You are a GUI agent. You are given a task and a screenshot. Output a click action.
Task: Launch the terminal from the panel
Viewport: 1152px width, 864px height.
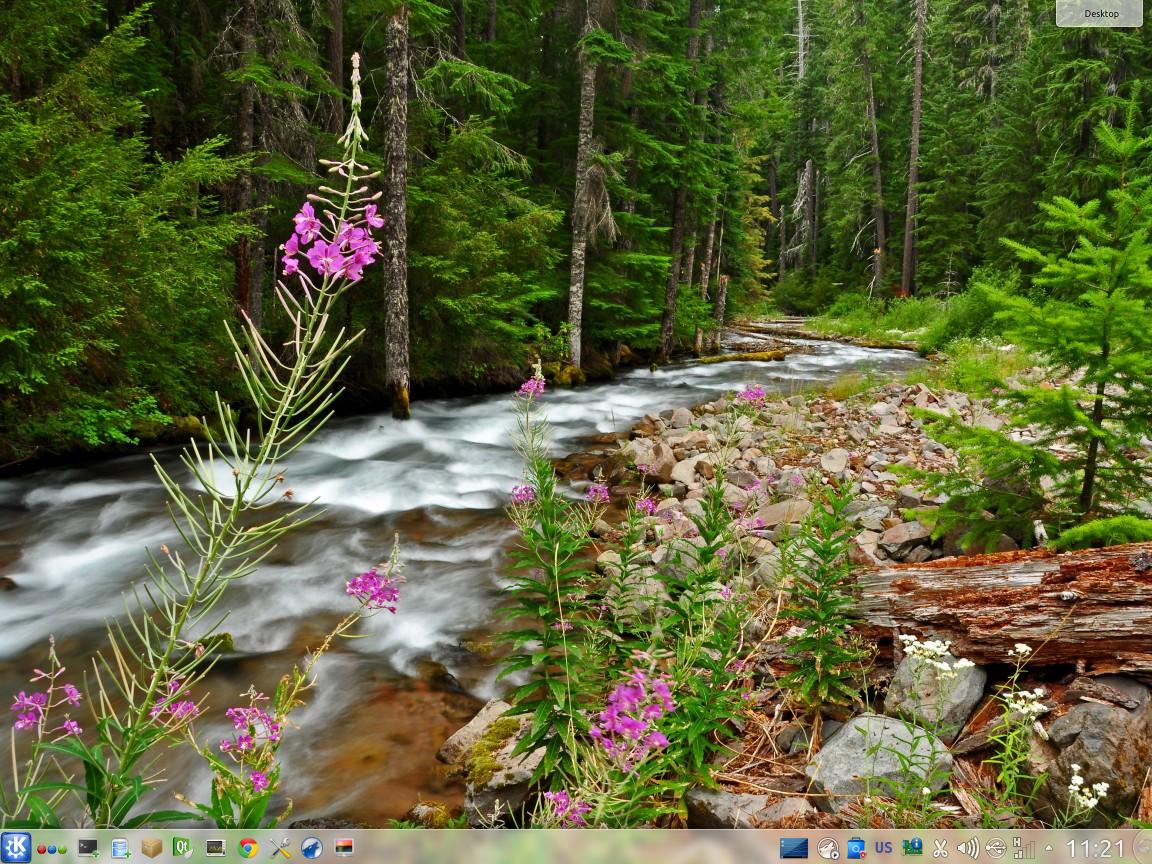pyautogui.click(x=88, y=848)
